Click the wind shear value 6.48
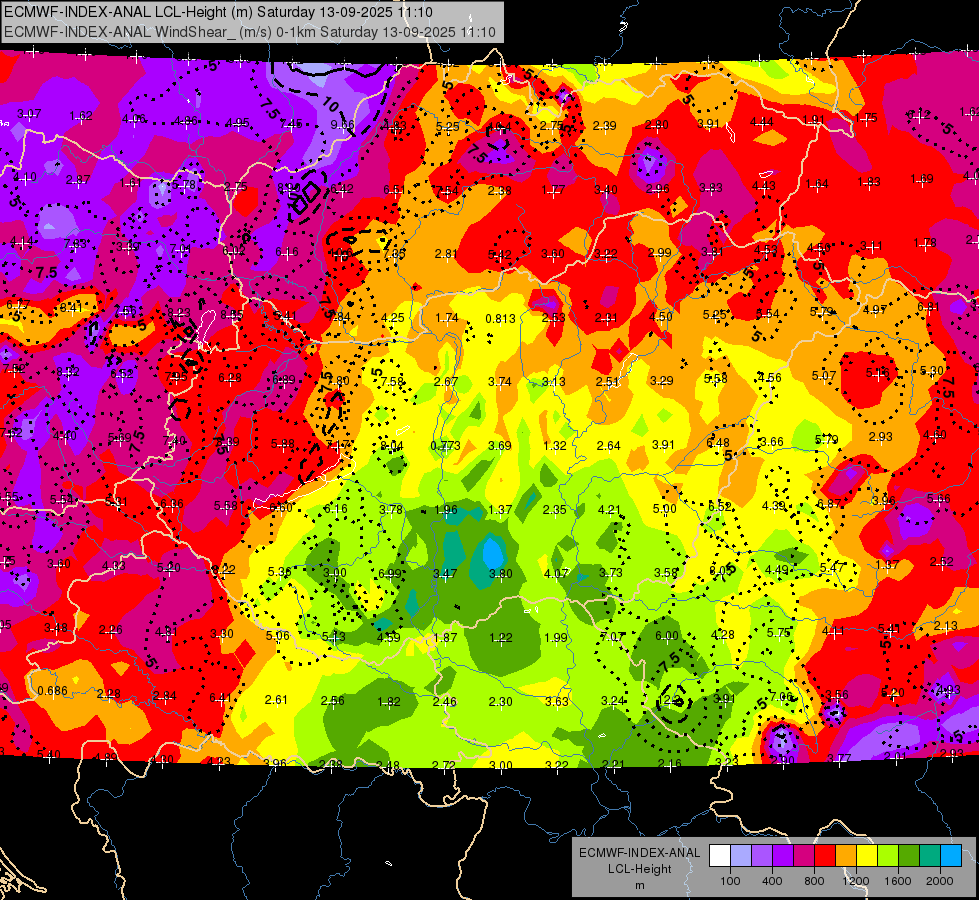 (718, 443)
